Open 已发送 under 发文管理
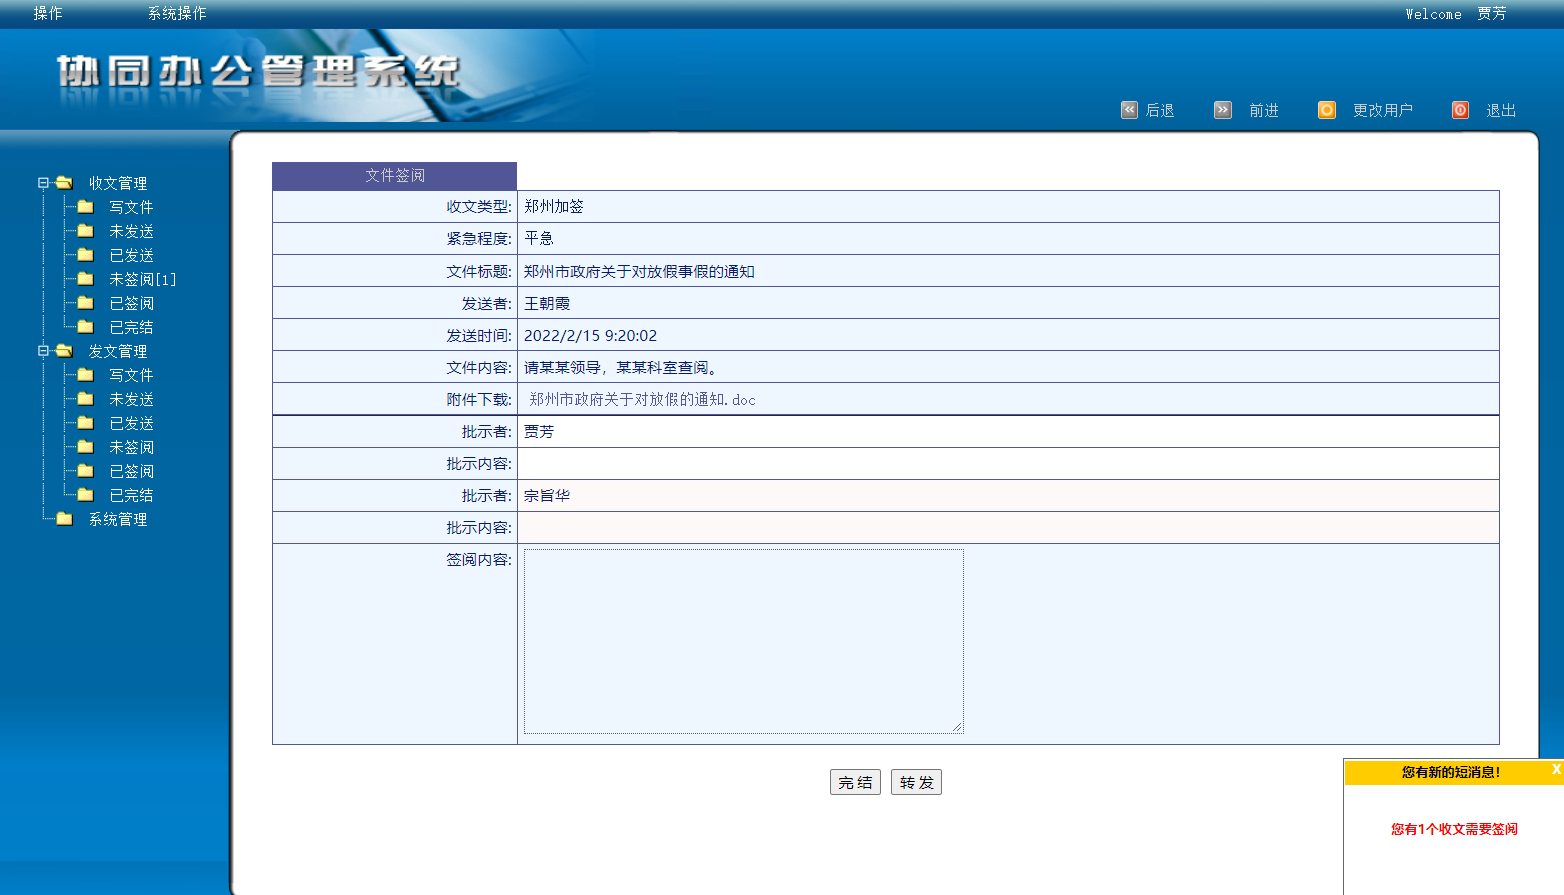The height and width of the screenshot is (895, 1564). click(x=131, y=423)
